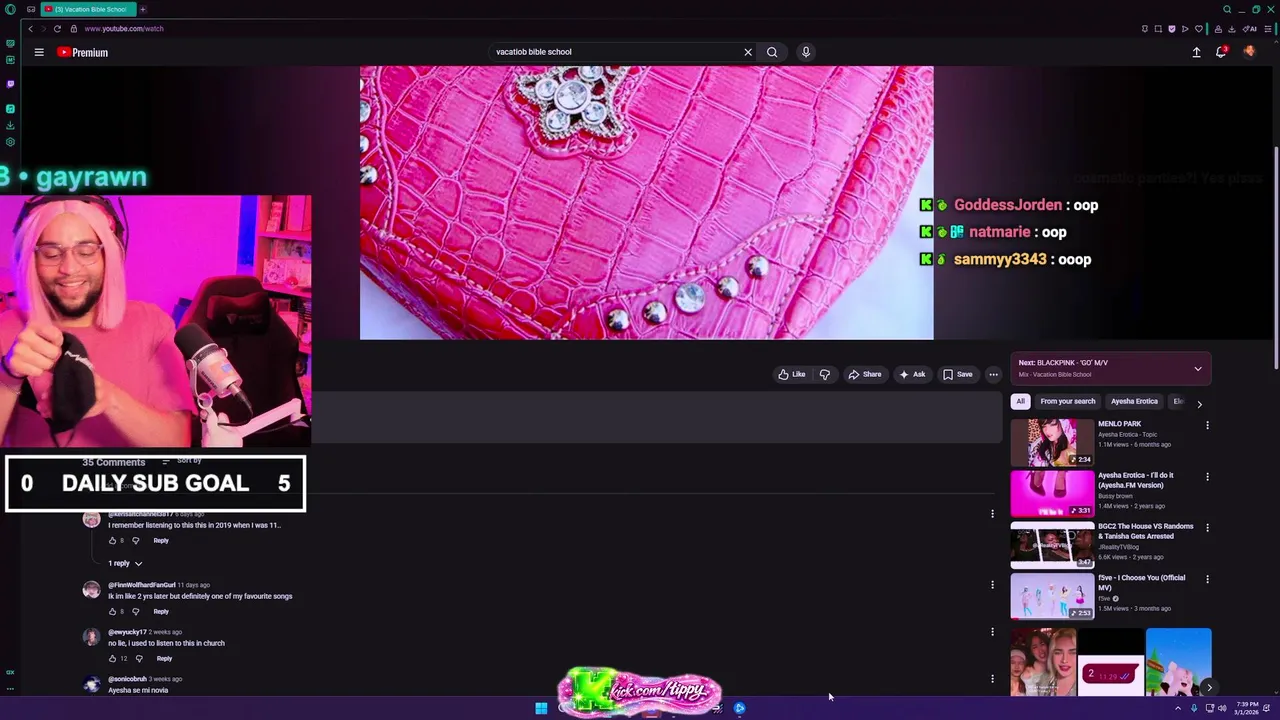Screen dimensions: 1280x720
Task: Open browser settings gear in sidebar
Action: pos(10,142)
